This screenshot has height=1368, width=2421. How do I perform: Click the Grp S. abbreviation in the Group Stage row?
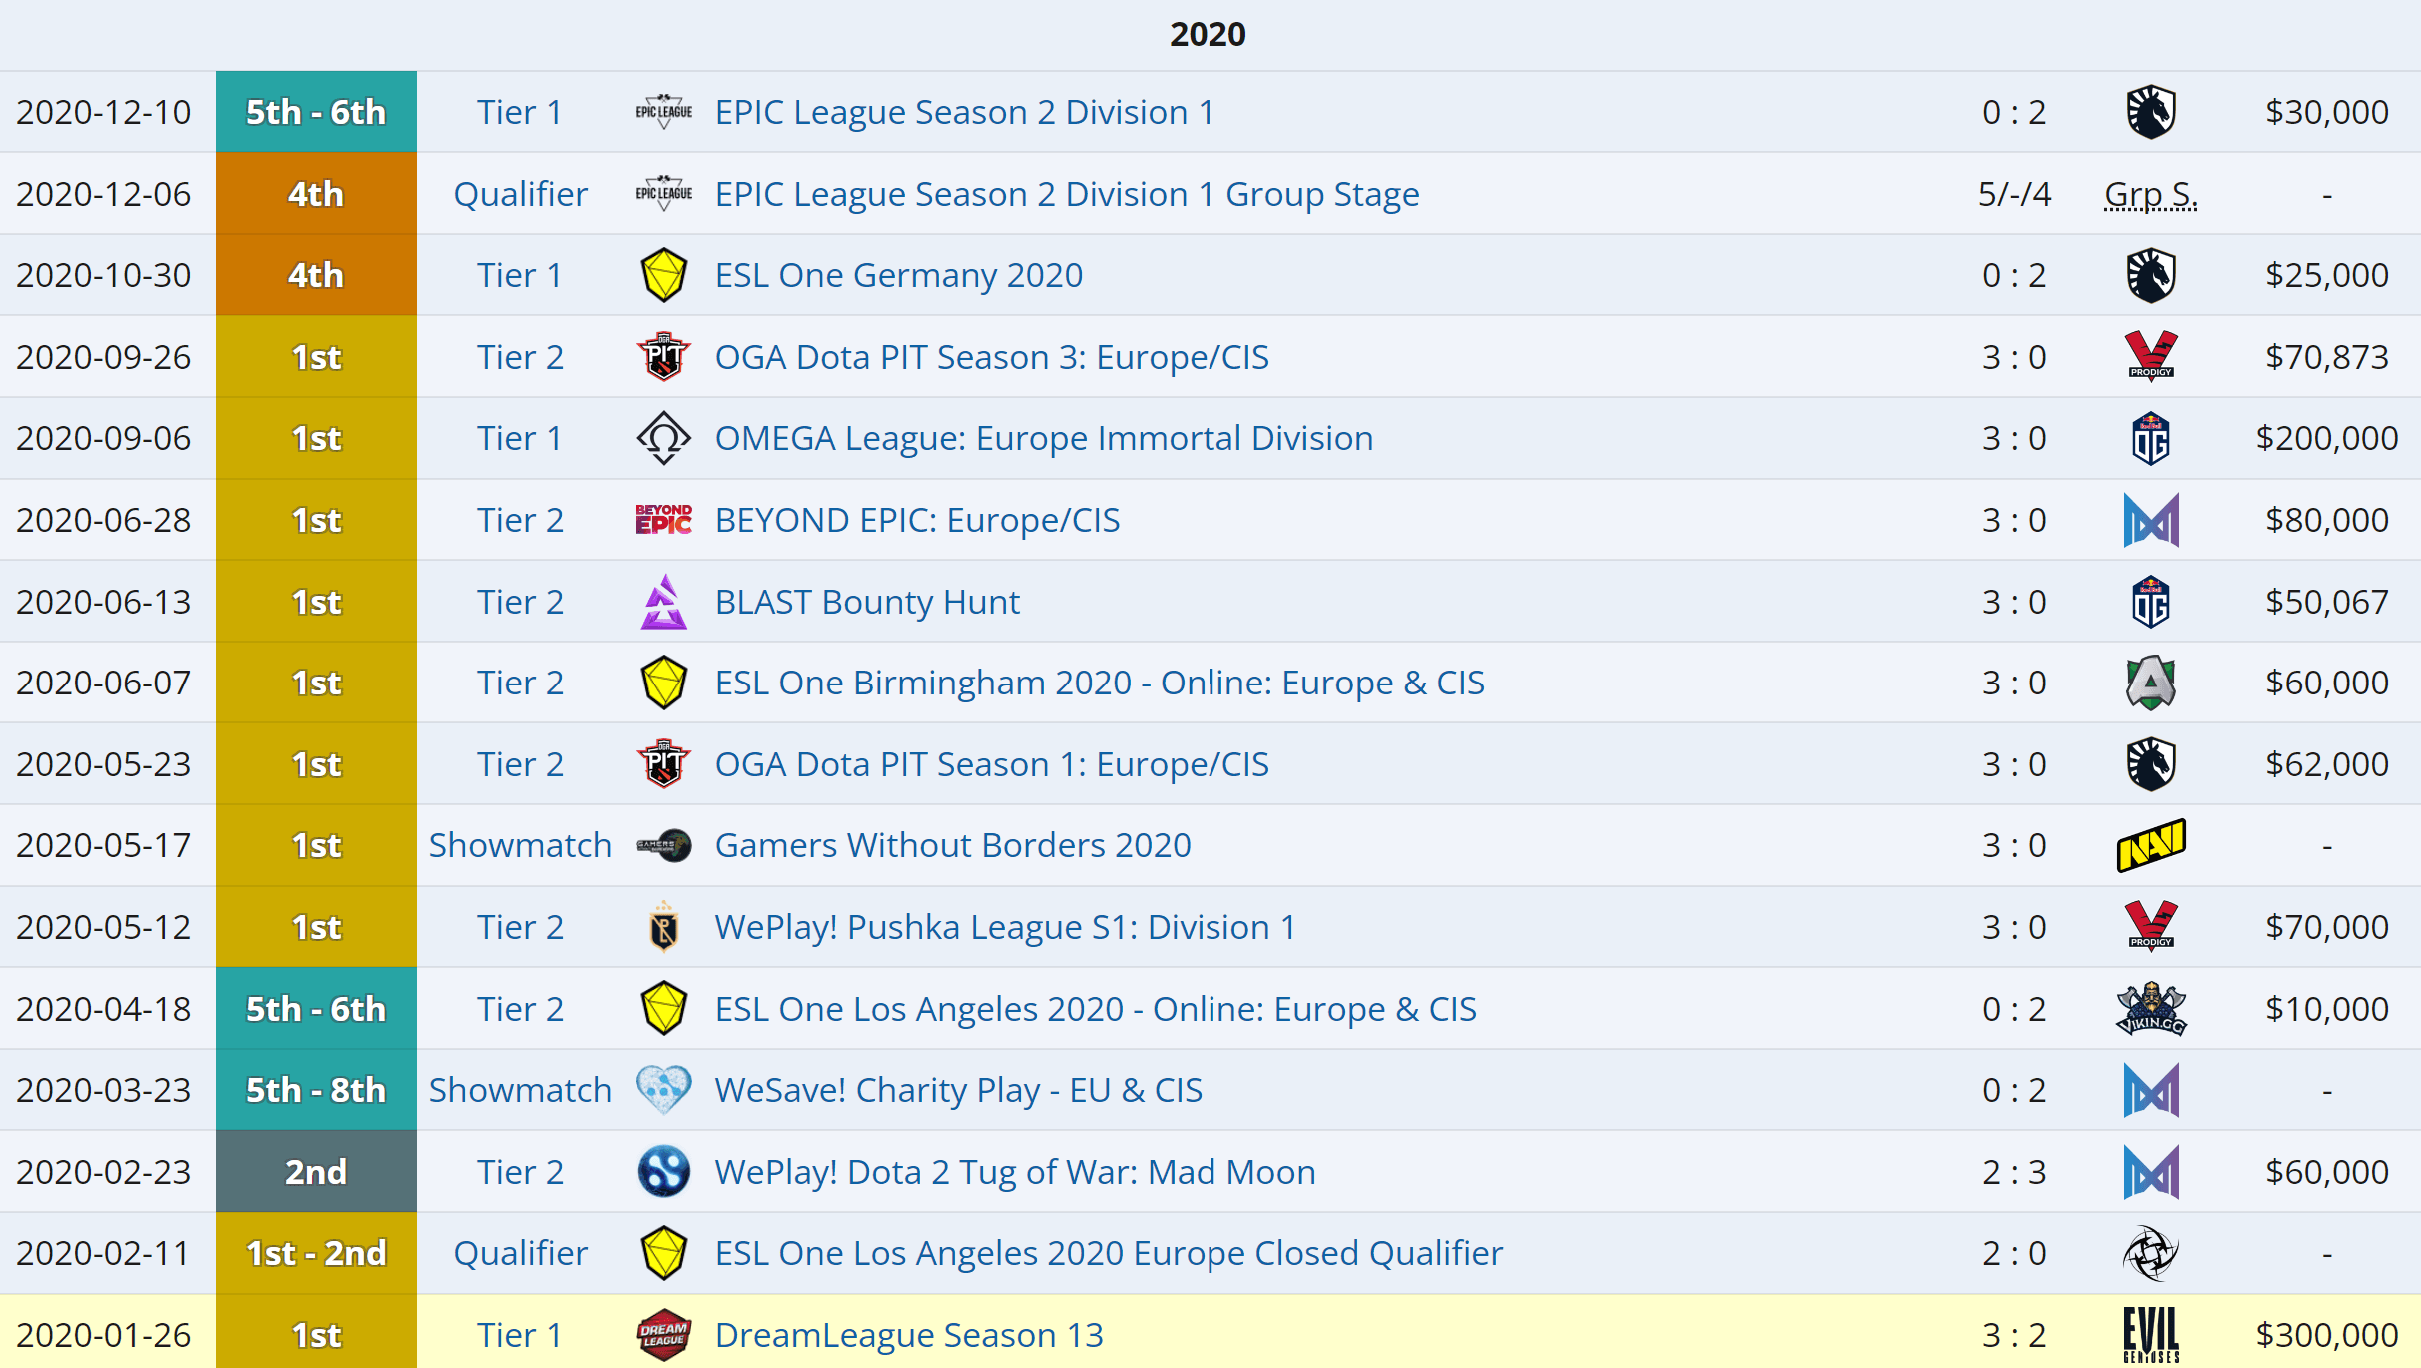[x=2150, y=195]
